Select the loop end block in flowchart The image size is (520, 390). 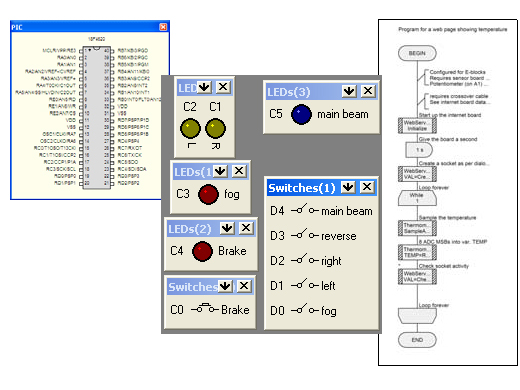417,316
